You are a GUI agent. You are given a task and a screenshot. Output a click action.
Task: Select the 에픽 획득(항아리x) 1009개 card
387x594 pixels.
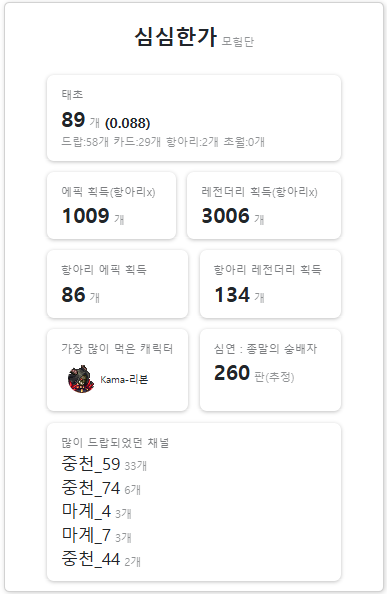click(111, 205)
